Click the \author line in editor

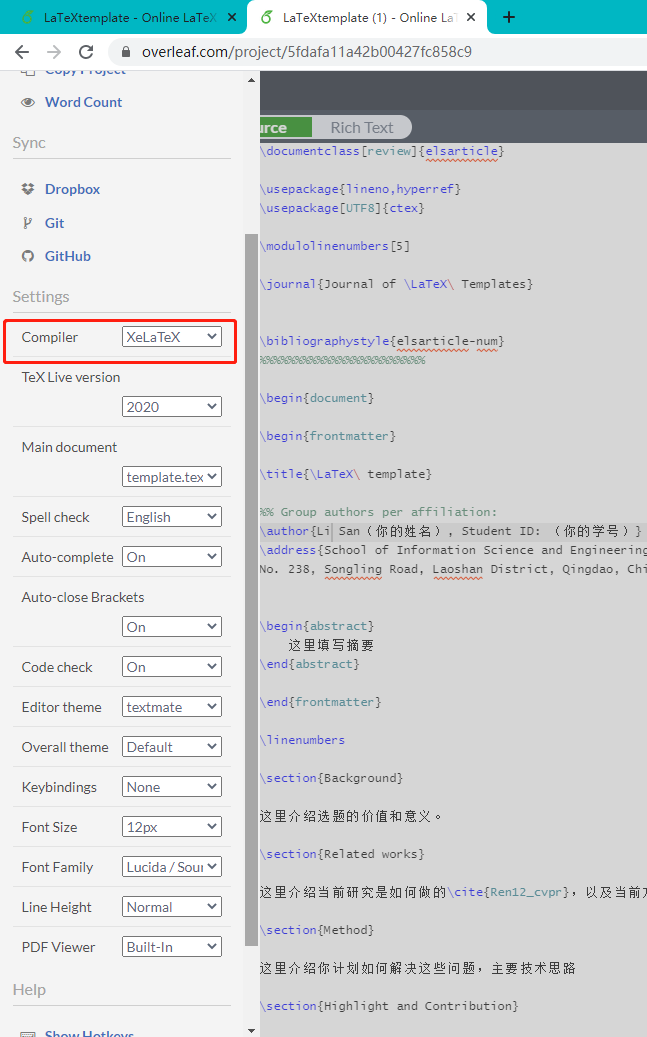(x=451, y=531)
